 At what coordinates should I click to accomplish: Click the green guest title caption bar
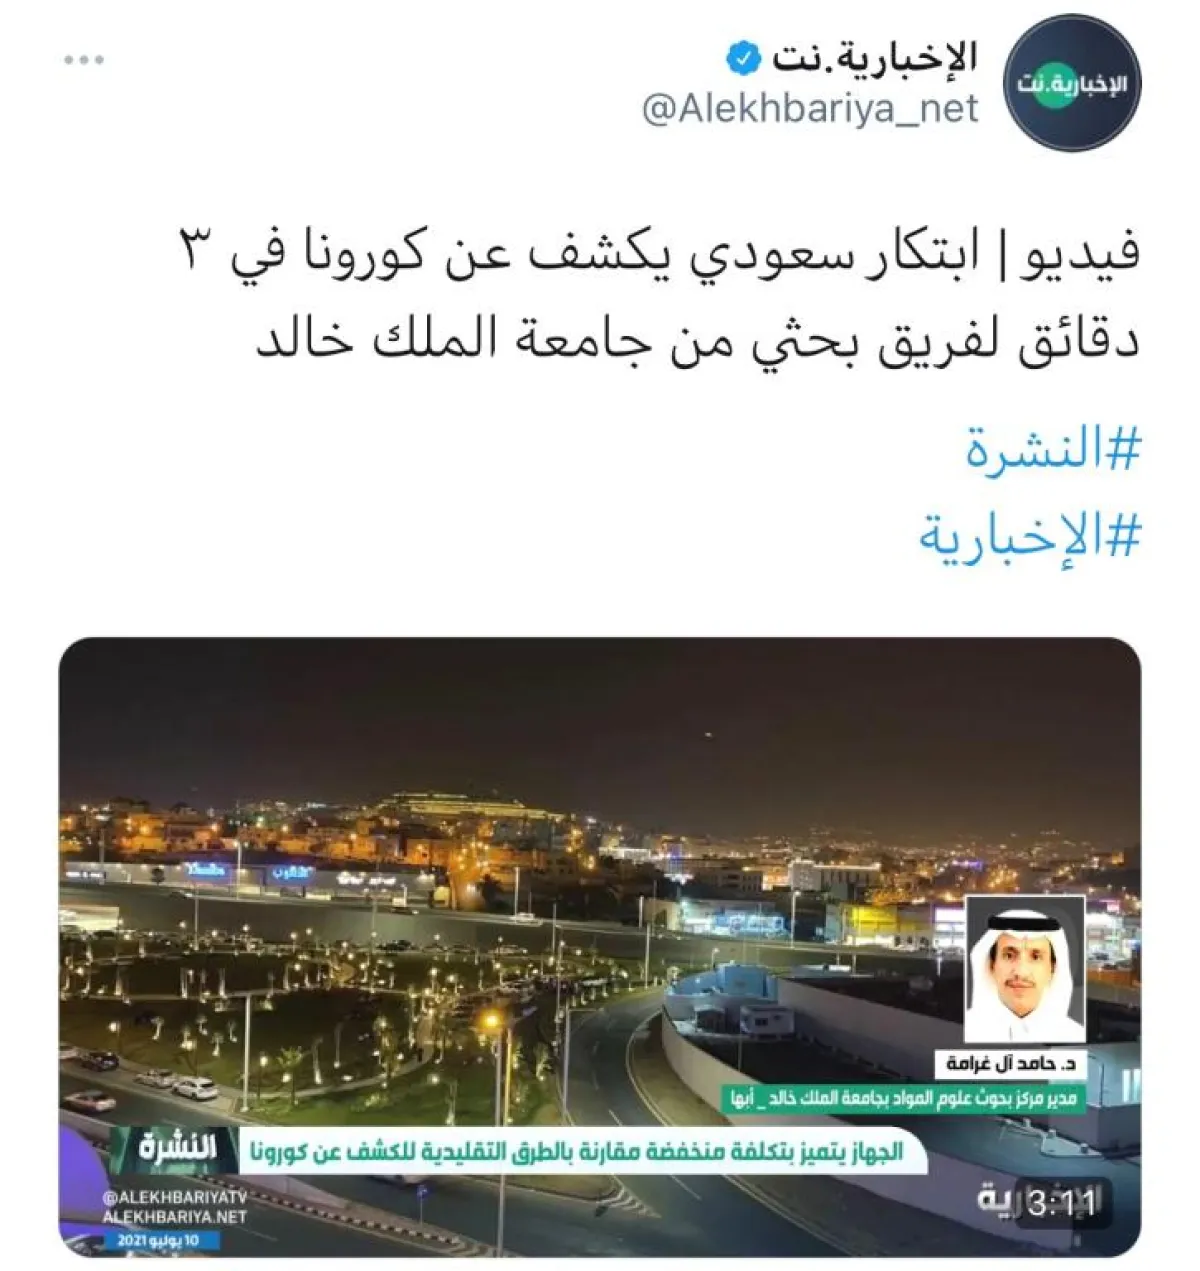point(903,1098)
